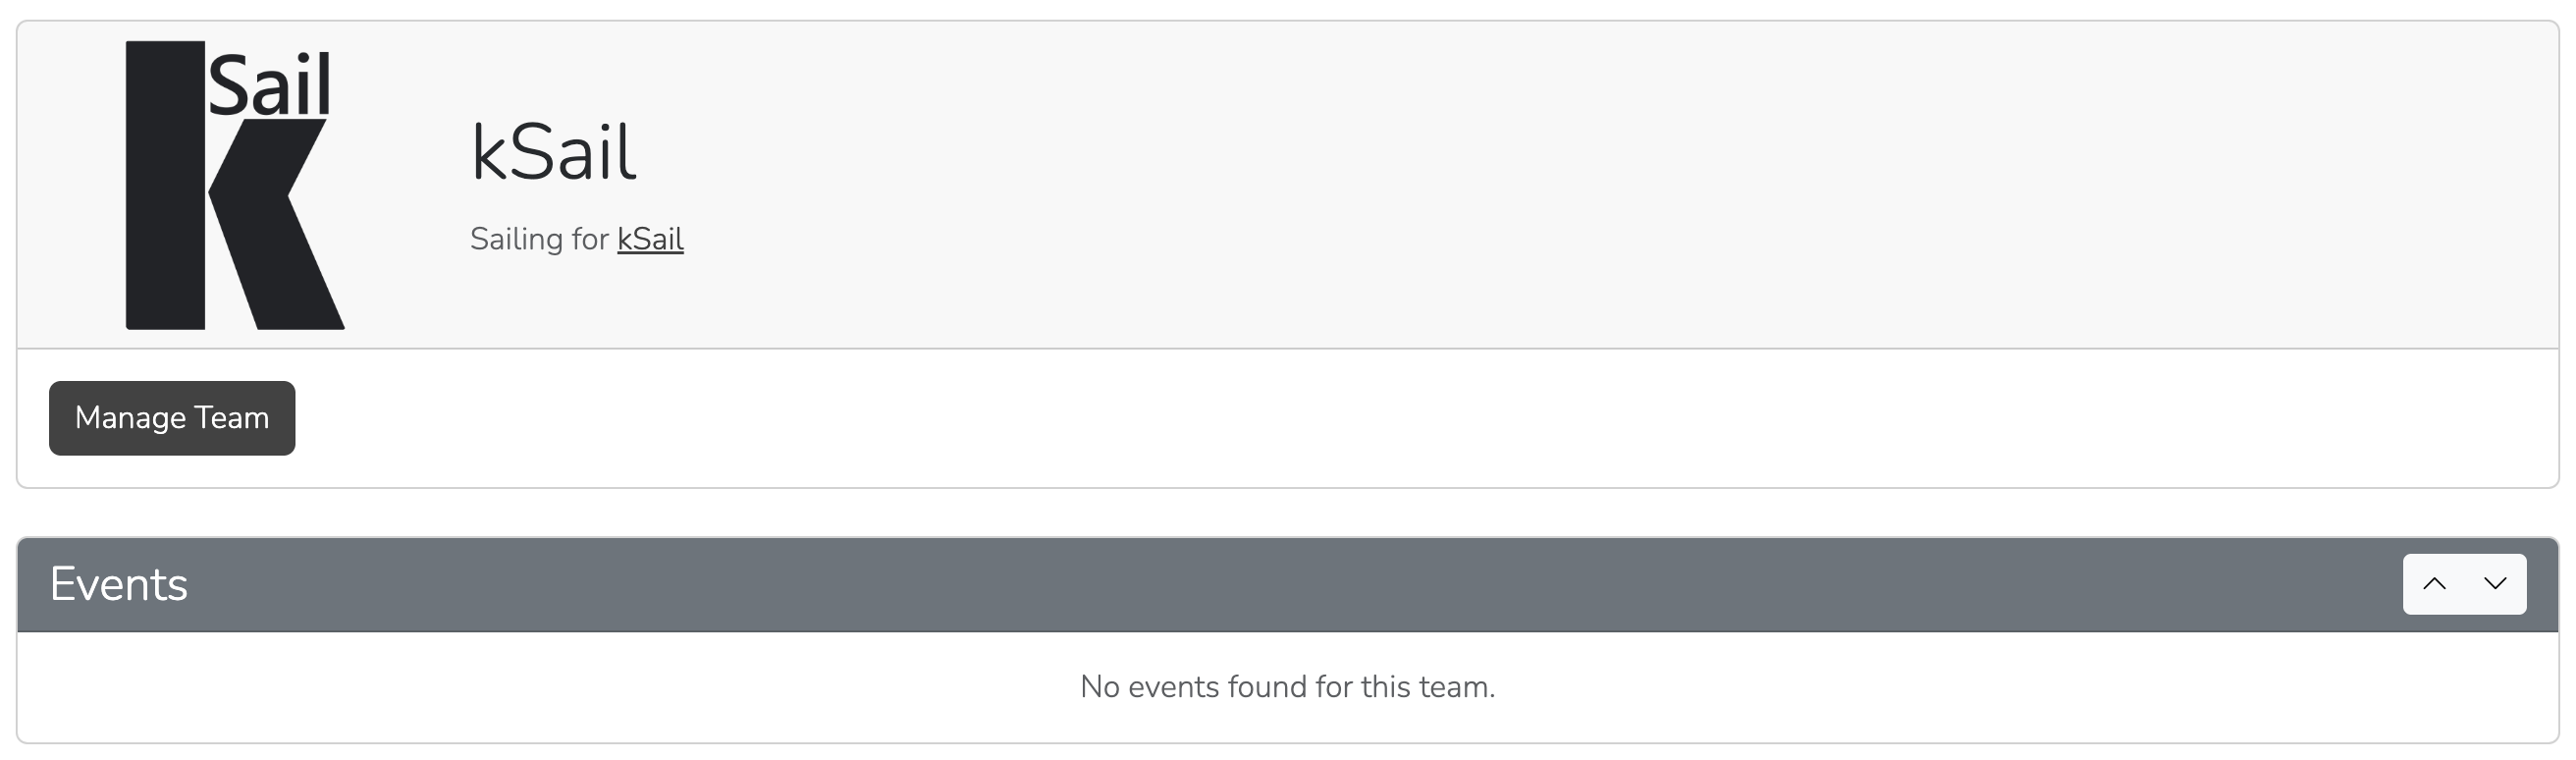Expand Events panel with down chevron
This screenshot has height=760, width=2576.
pyautogui.click(x=2495, y=584)
